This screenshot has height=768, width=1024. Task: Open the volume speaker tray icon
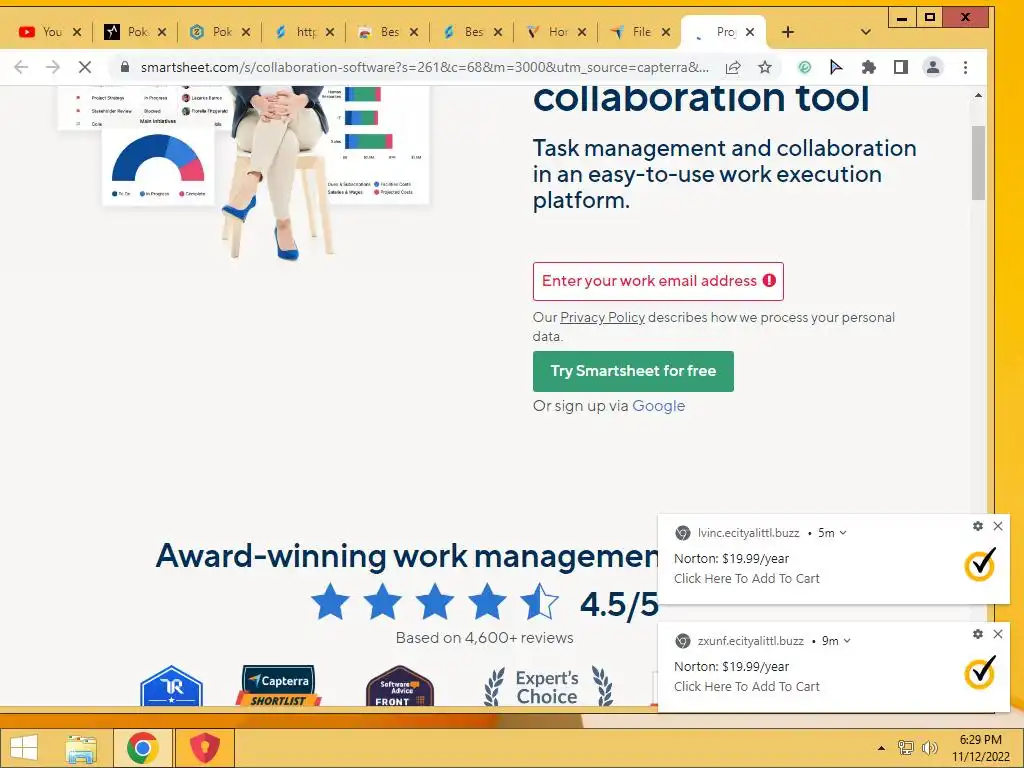click(x=929, y=748)
